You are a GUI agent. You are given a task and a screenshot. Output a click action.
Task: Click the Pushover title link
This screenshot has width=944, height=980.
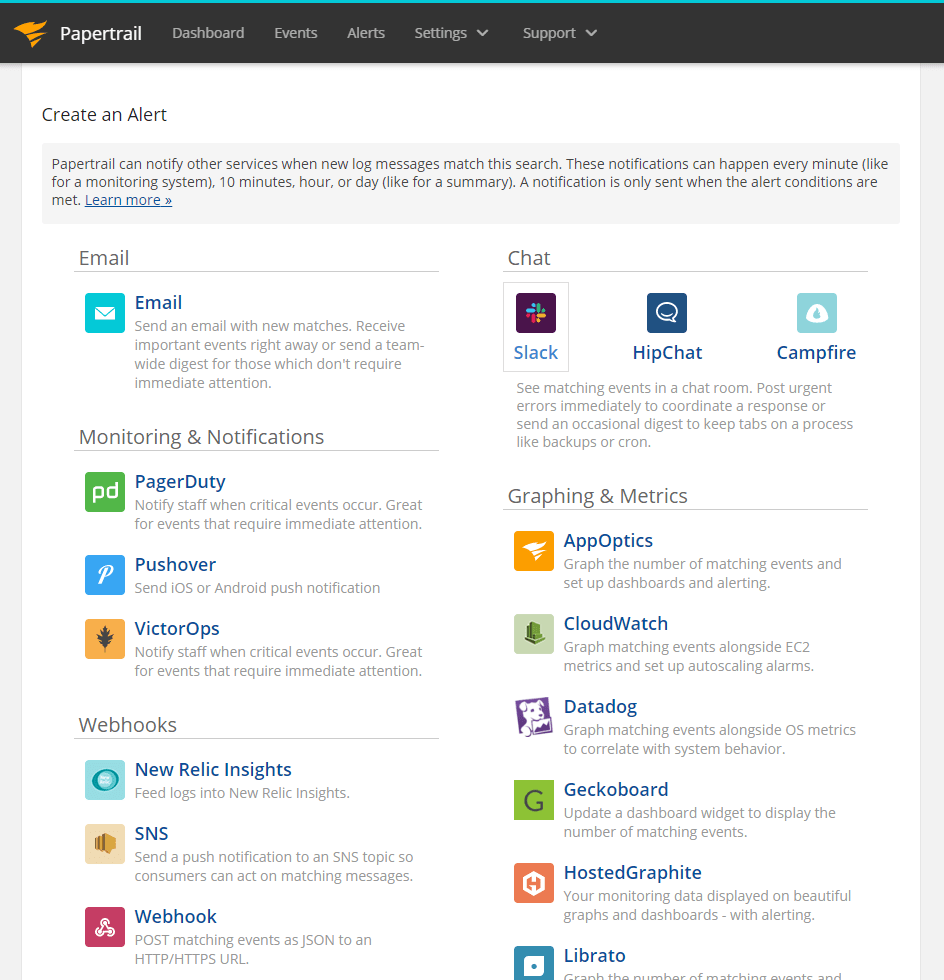pos(175,564)
